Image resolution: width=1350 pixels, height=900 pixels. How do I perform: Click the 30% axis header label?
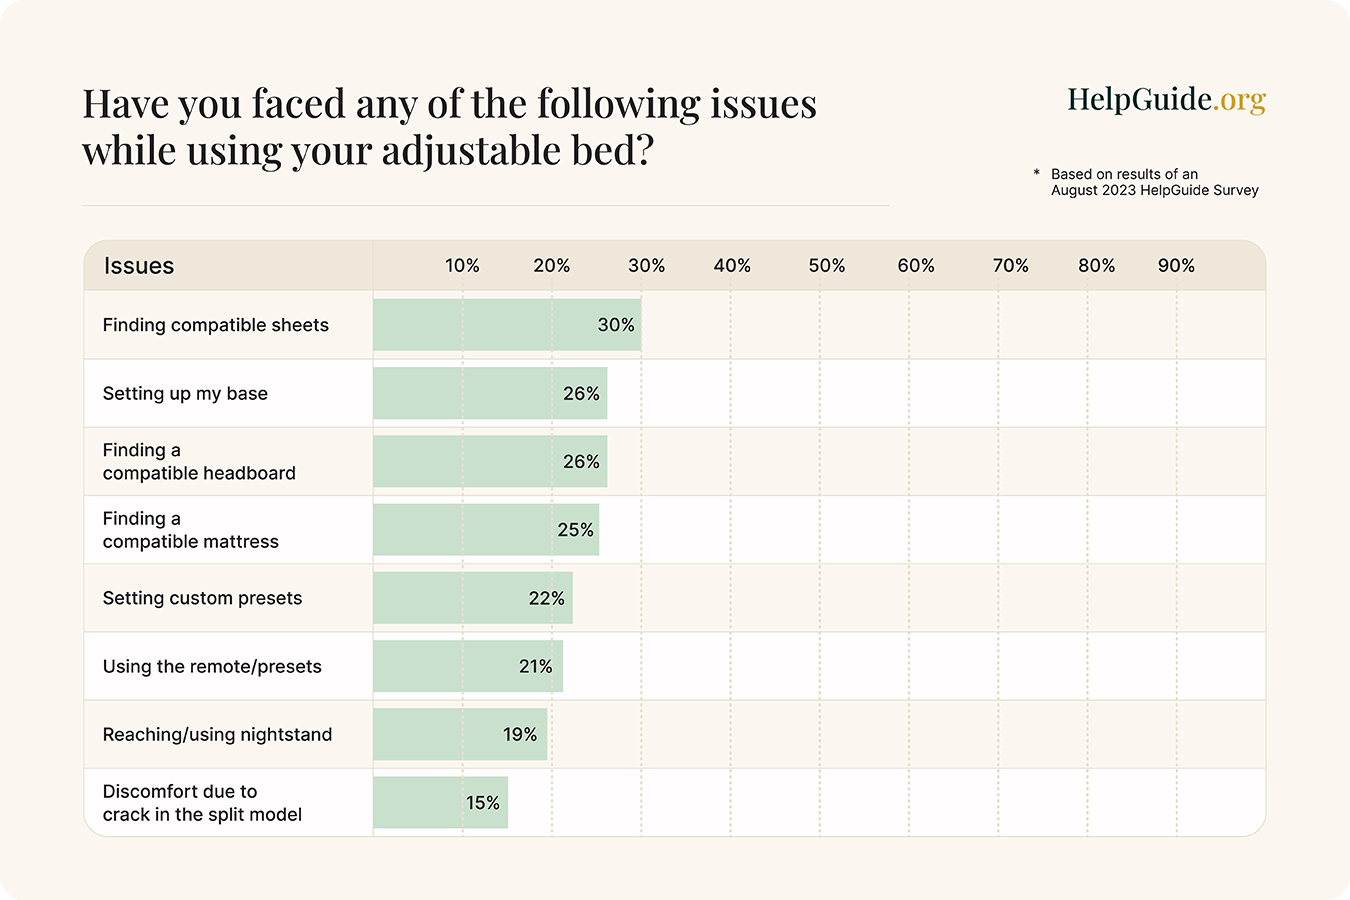[x=646, y=266]
